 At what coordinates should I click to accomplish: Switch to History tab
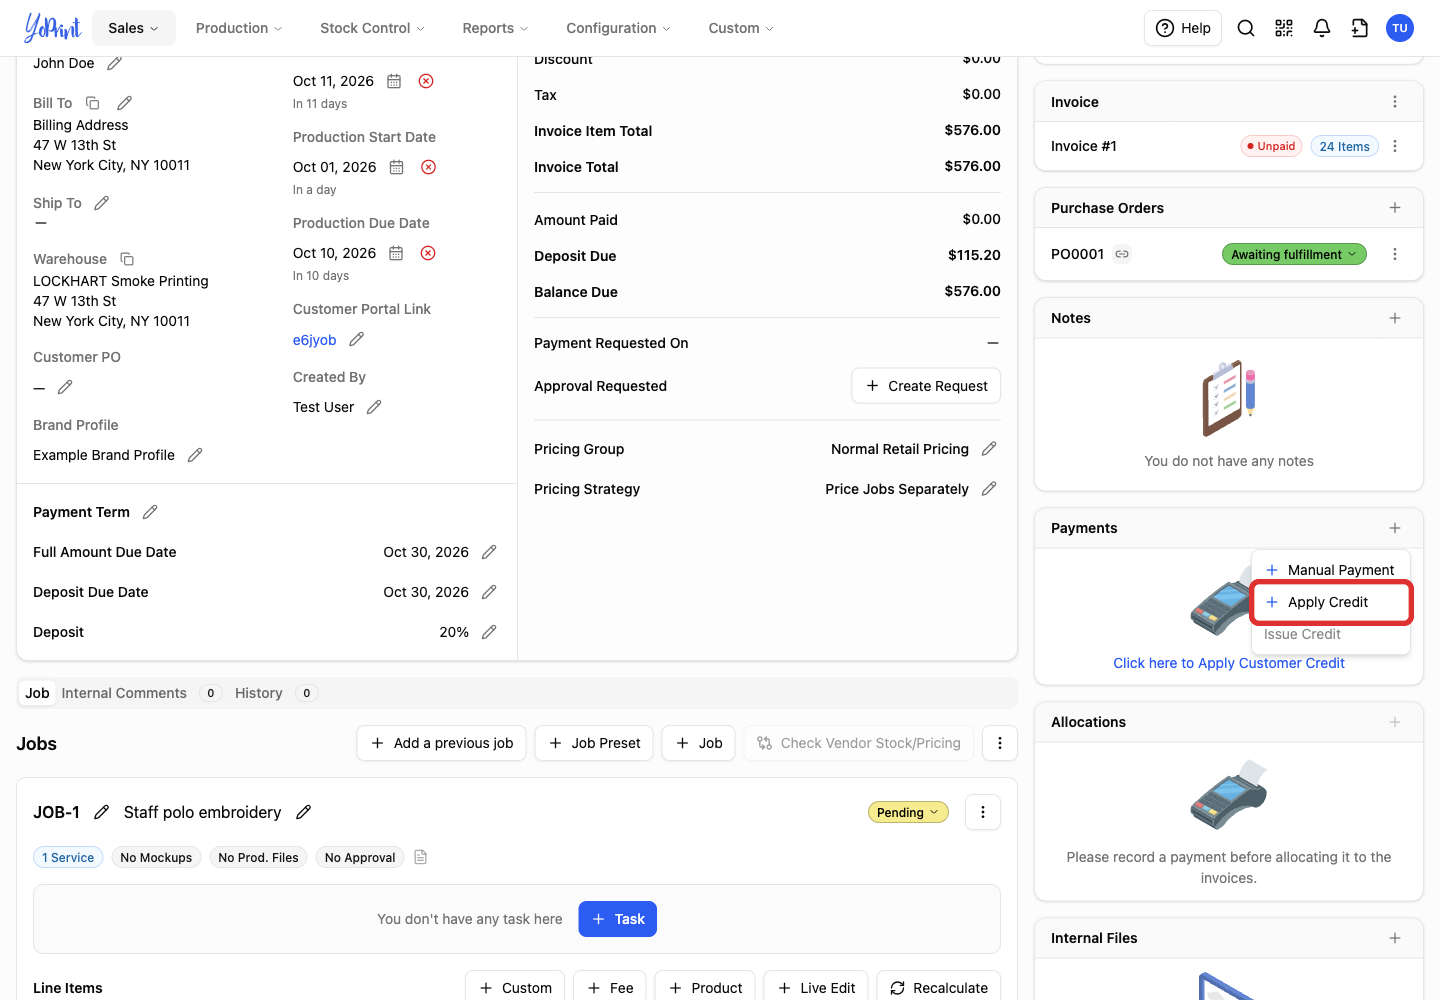pyautogui.click(x=276, y=693)
